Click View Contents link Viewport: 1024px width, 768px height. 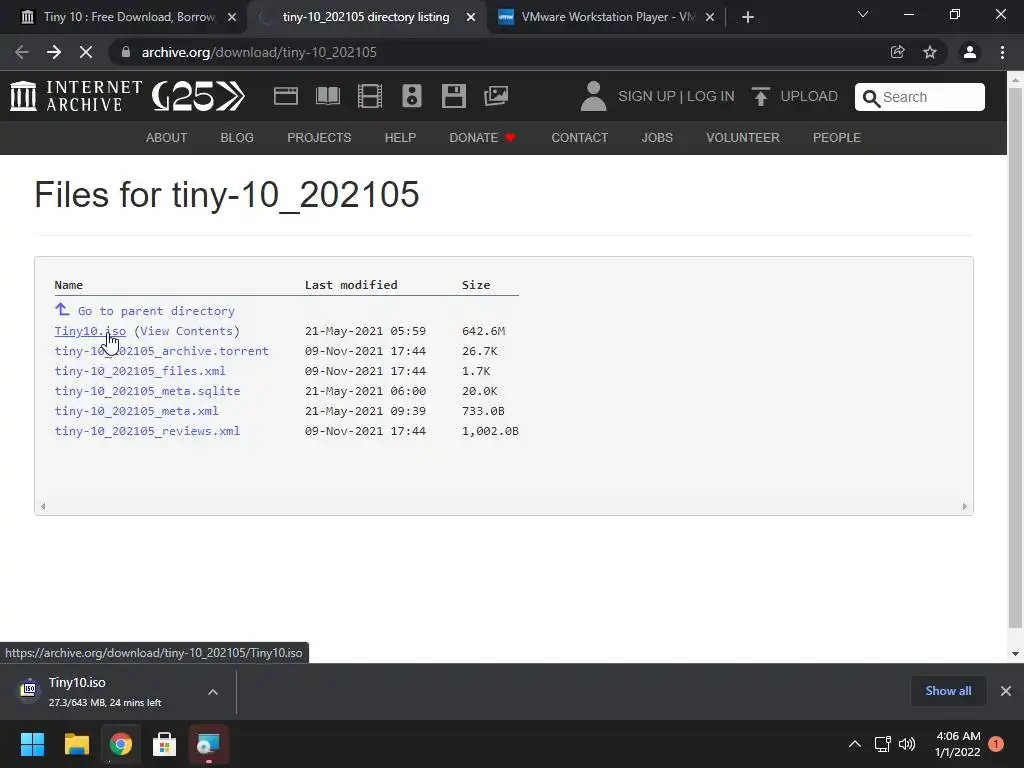[x=187, y=331]
